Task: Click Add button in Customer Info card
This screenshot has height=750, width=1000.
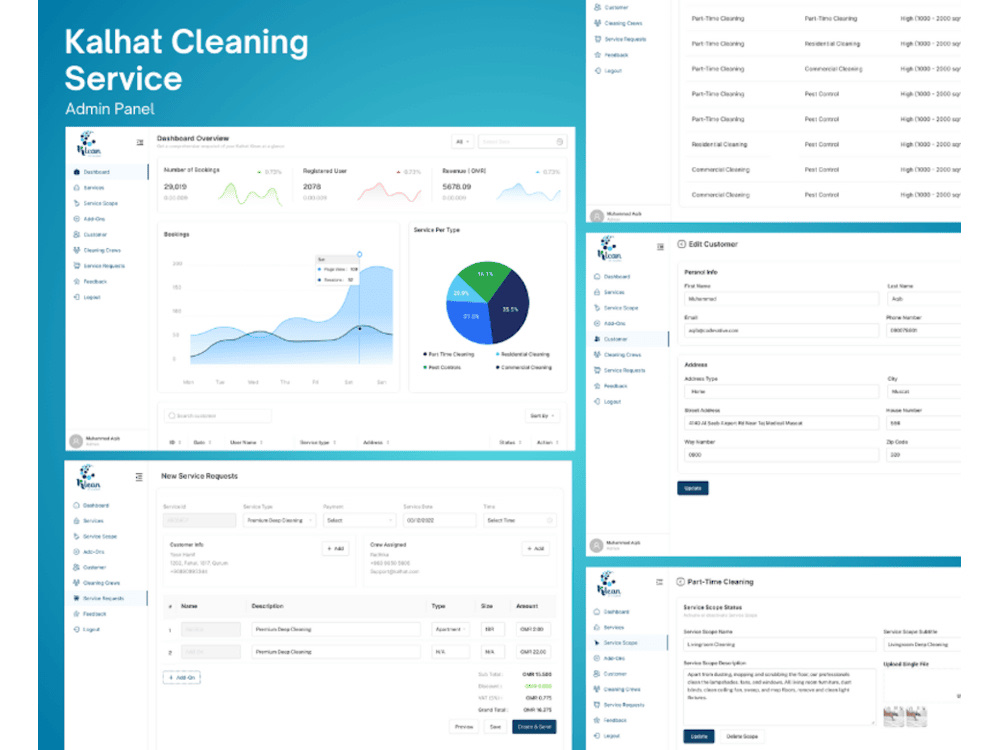Action: tap(335, 548)
